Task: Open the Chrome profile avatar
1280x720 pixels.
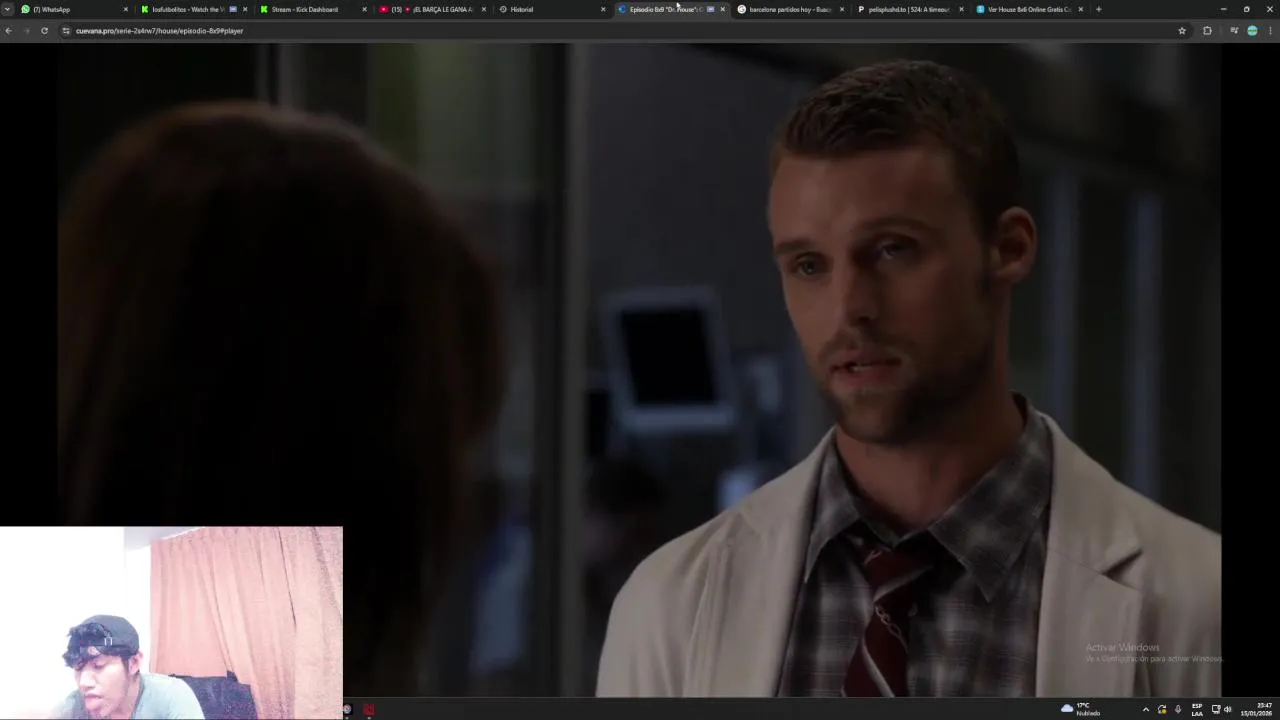Action: pos(1252,31)
